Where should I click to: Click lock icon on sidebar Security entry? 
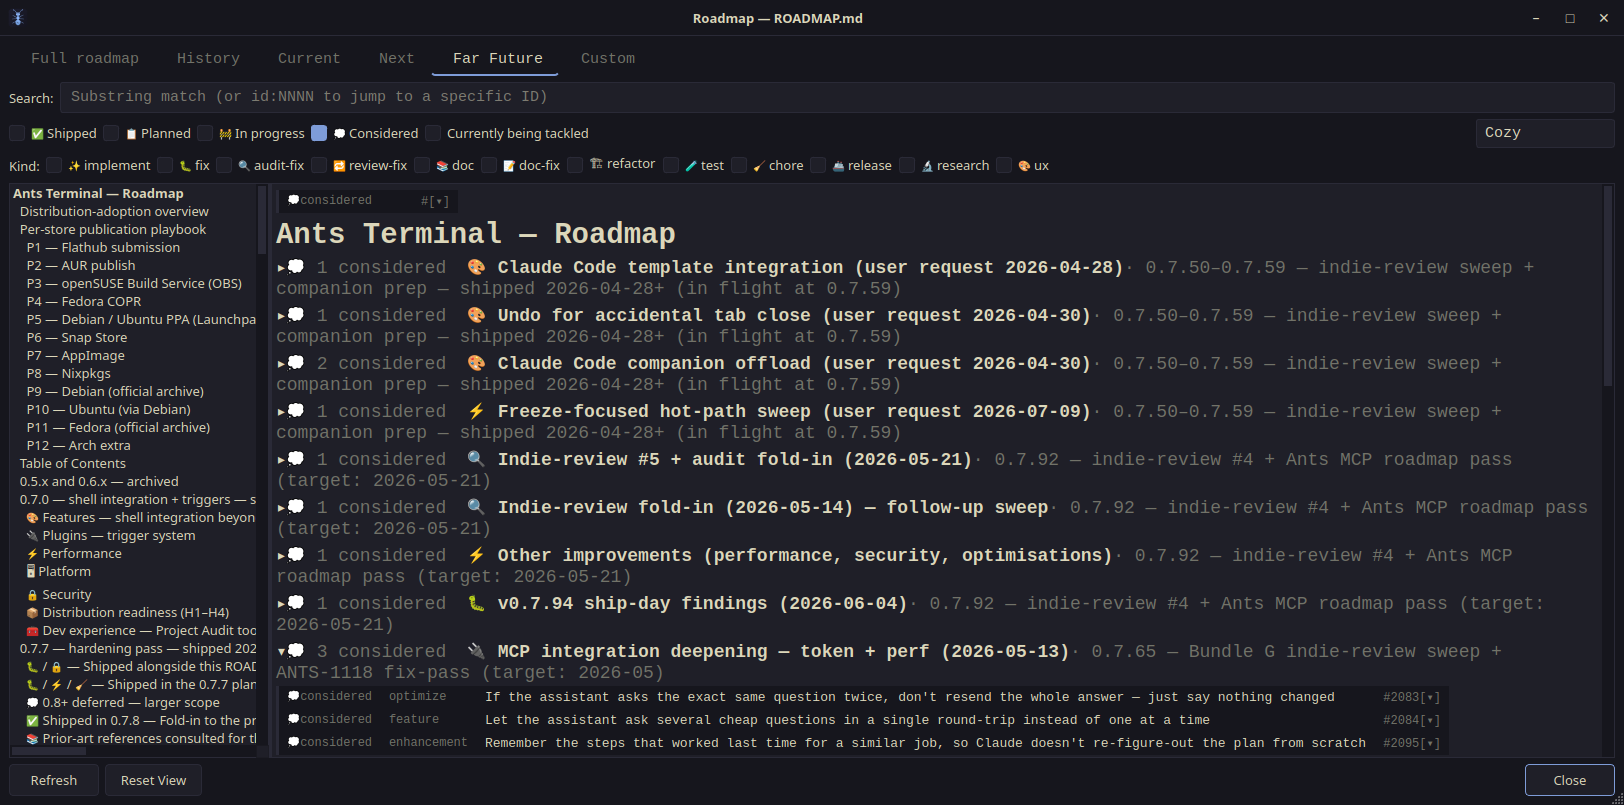[32, 595]
